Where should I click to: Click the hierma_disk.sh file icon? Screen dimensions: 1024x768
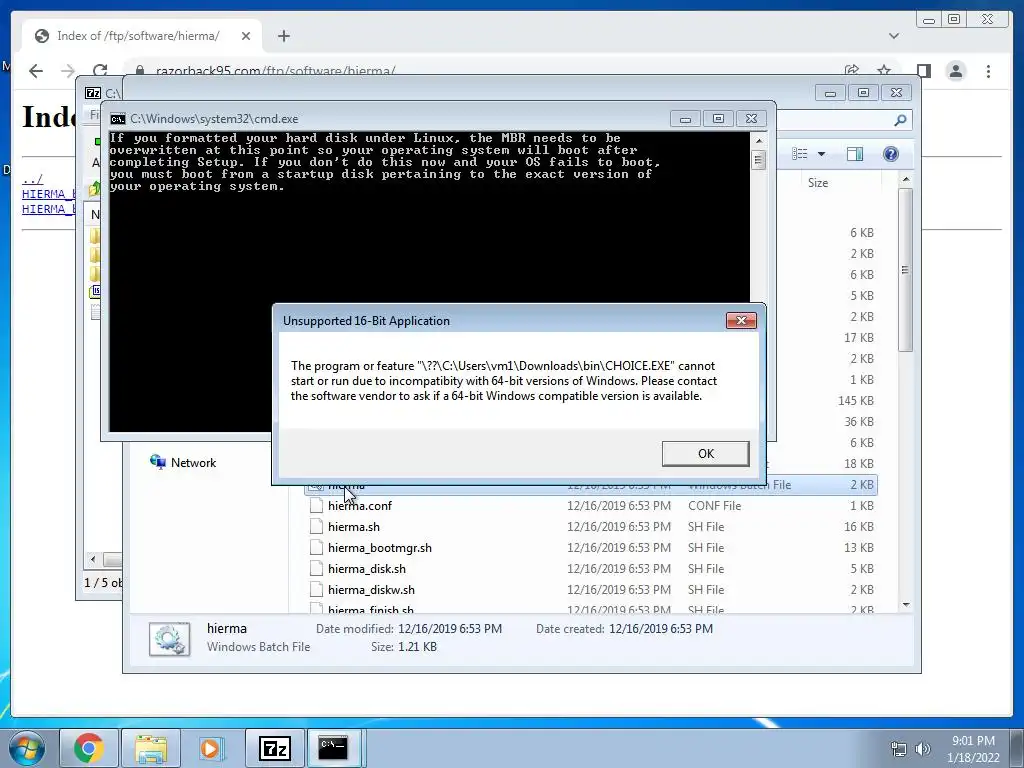click(316, 568)
